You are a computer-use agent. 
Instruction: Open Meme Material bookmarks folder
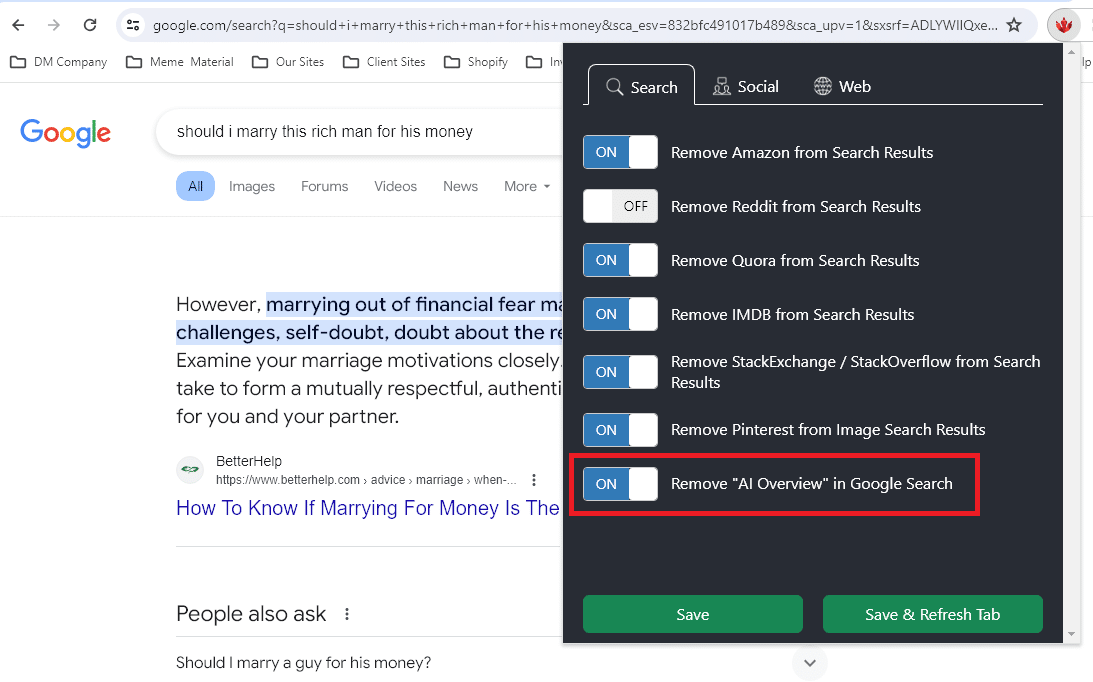pyautogui.click(x=179, y=62)
